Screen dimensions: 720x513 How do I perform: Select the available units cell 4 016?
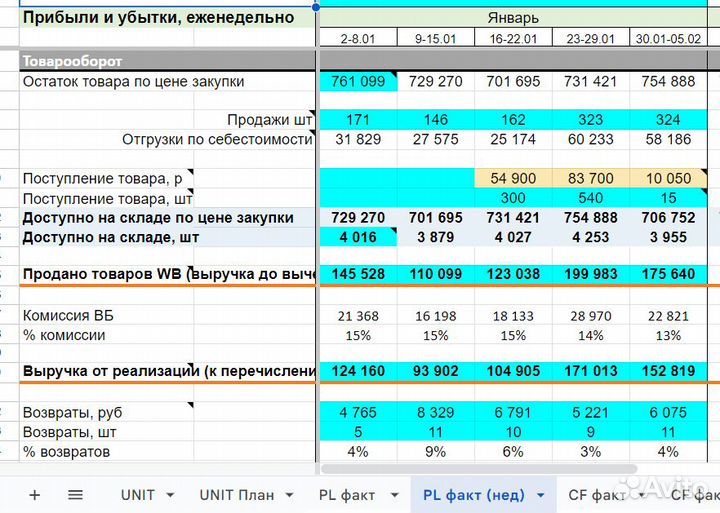pos(358,237)
